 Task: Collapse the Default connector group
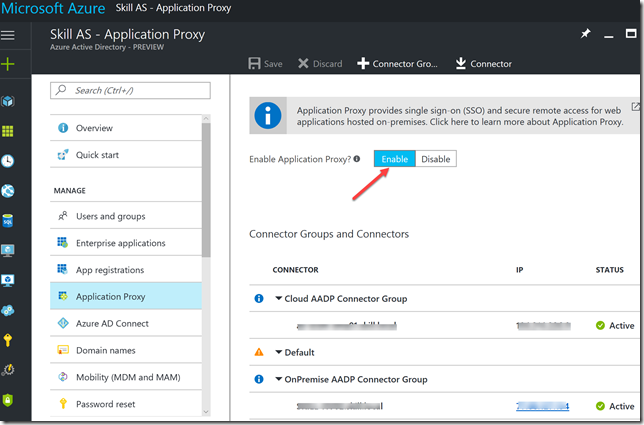point(279,352)
